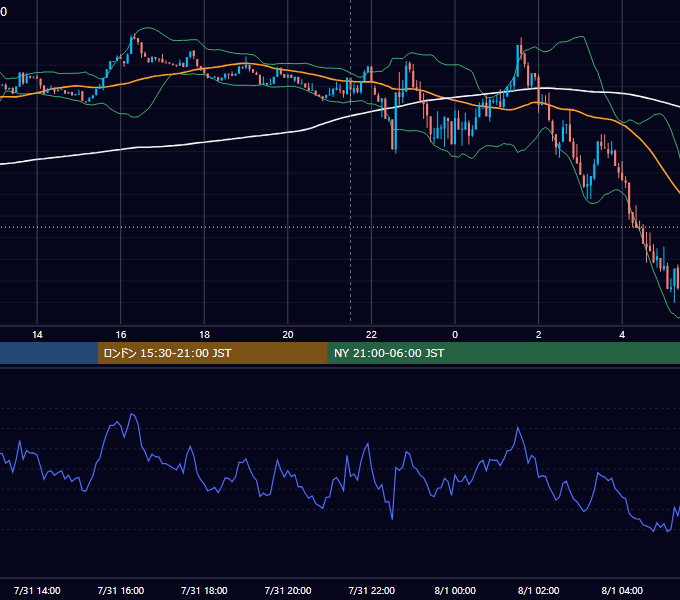Click the 8/1 00:00 time label

(x=455, y=590)
